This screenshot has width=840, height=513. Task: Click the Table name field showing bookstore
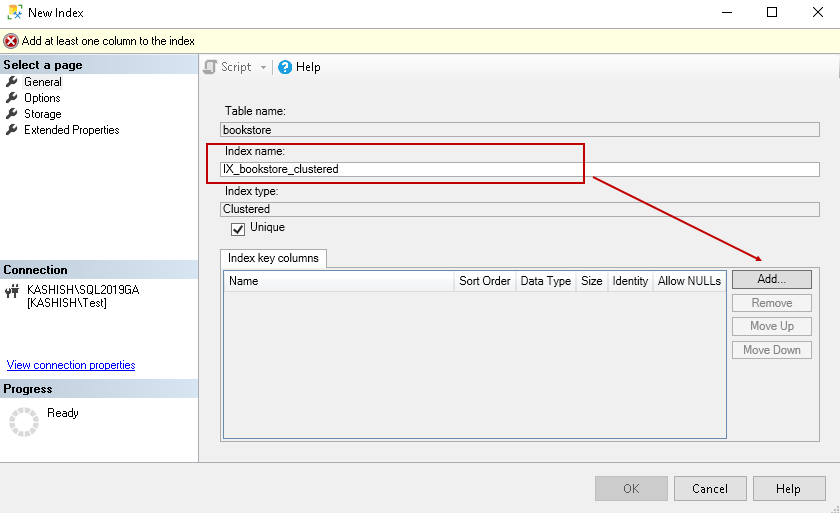point(520,130)
